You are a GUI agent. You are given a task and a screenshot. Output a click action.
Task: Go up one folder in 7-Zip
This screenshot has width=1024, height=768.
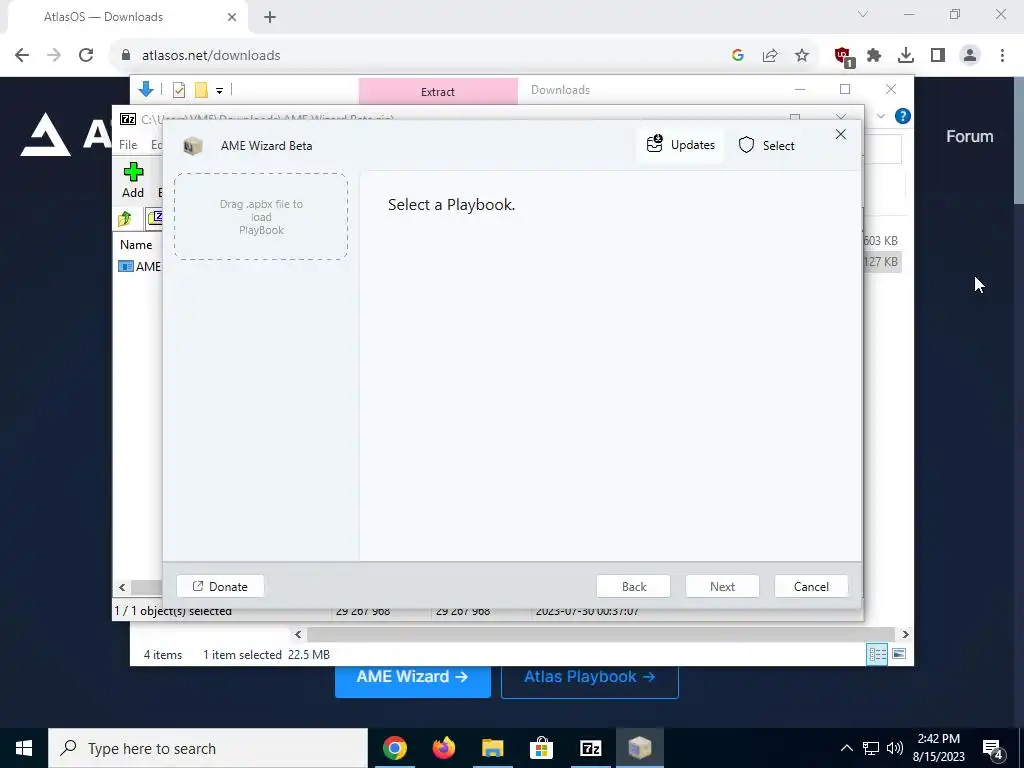click(125, 219)
